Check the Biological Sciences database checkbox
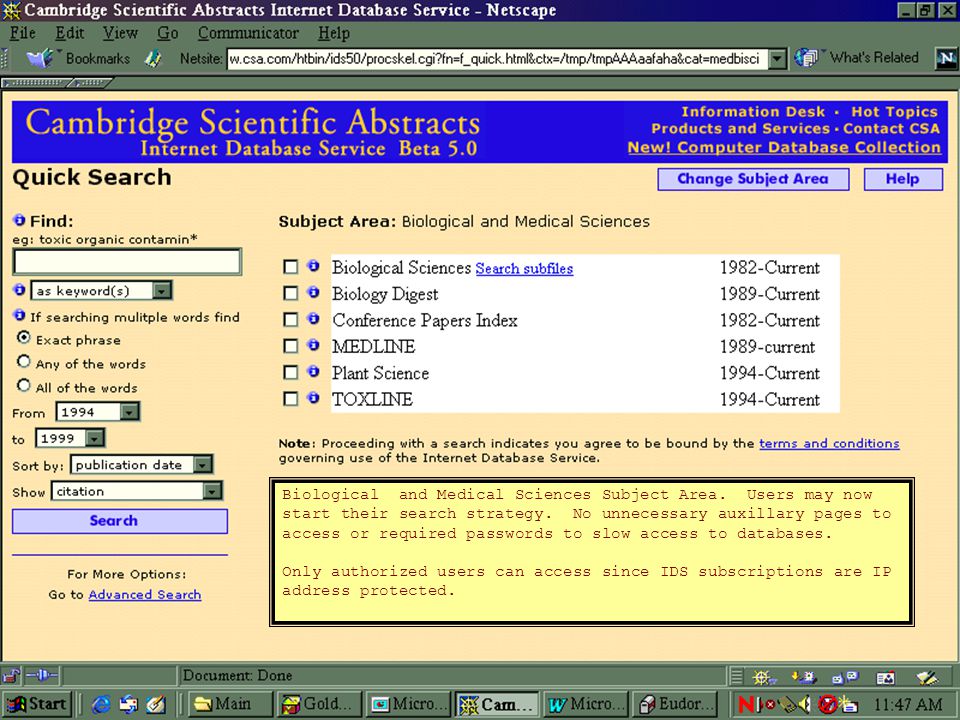This screenshot has height=720, width=960. click(290, 267)
